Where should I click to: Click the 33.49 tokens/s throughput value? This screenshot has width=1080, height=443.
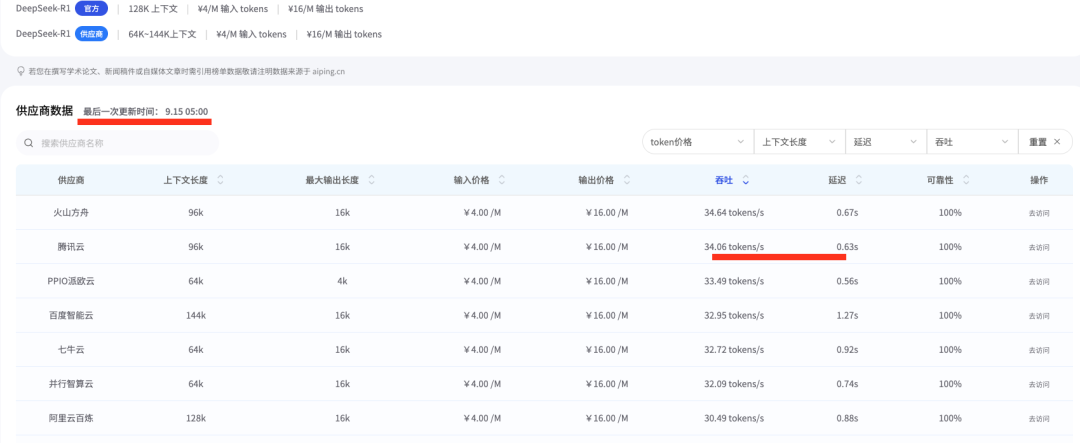tap(734, 281)
